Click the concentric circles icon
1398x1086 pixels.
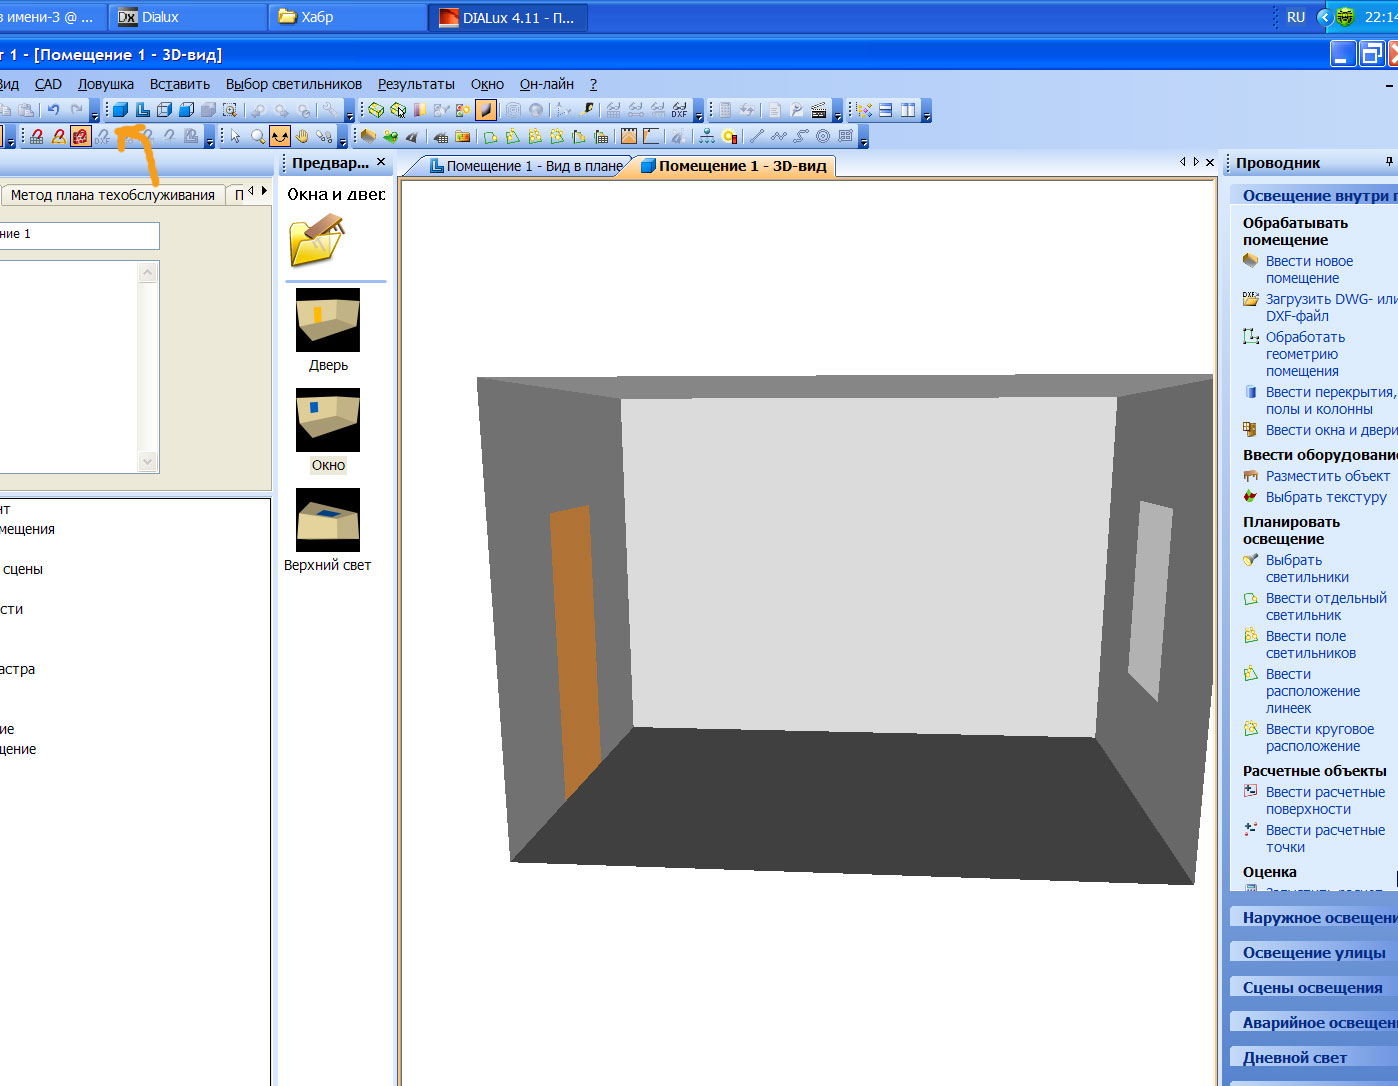(823, 136)
